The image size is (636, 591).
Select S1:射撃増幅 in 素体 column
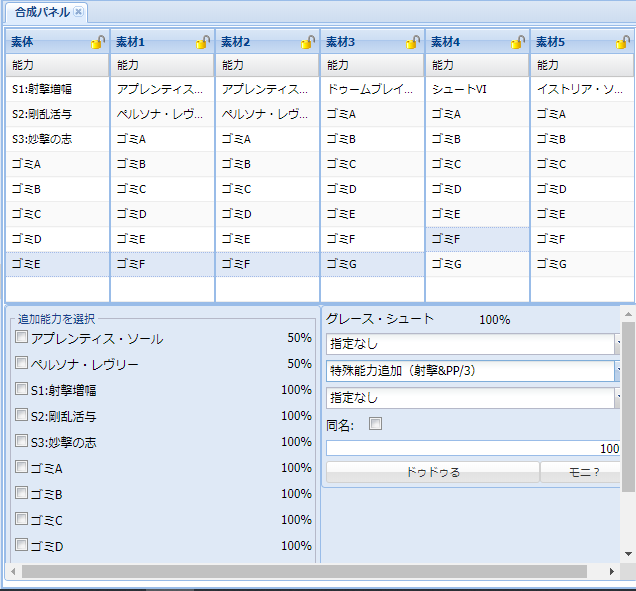point(57,89)
